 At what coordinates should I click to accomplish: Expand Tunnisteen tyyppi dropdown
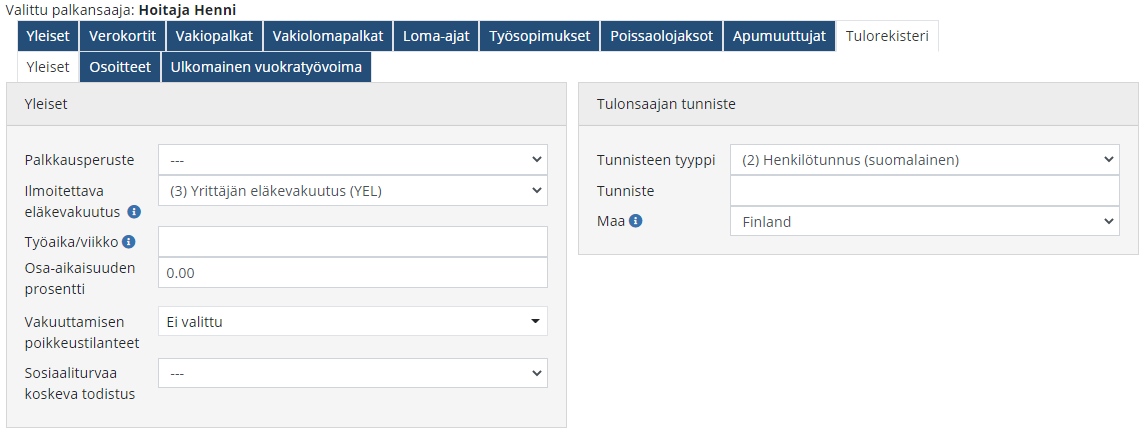(924, 160)
